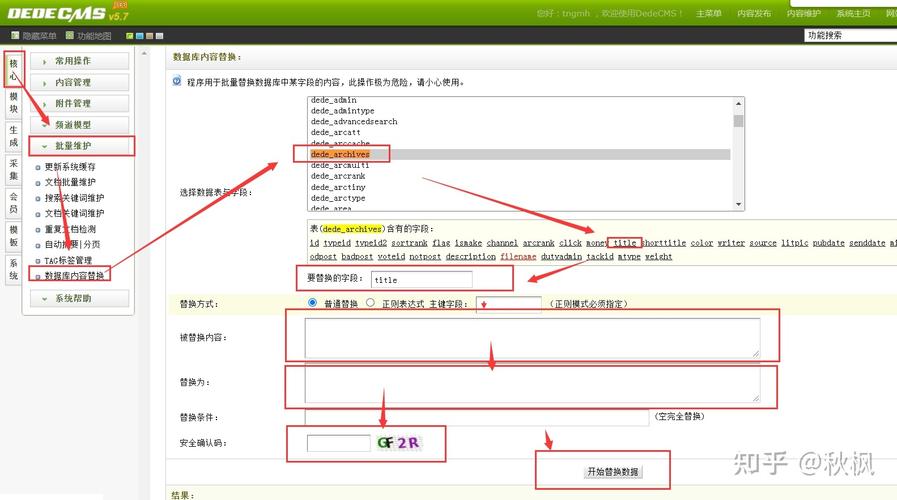Select the green skin color swatch
Screen dimensions: 897x500
click(x=130, y=36)
